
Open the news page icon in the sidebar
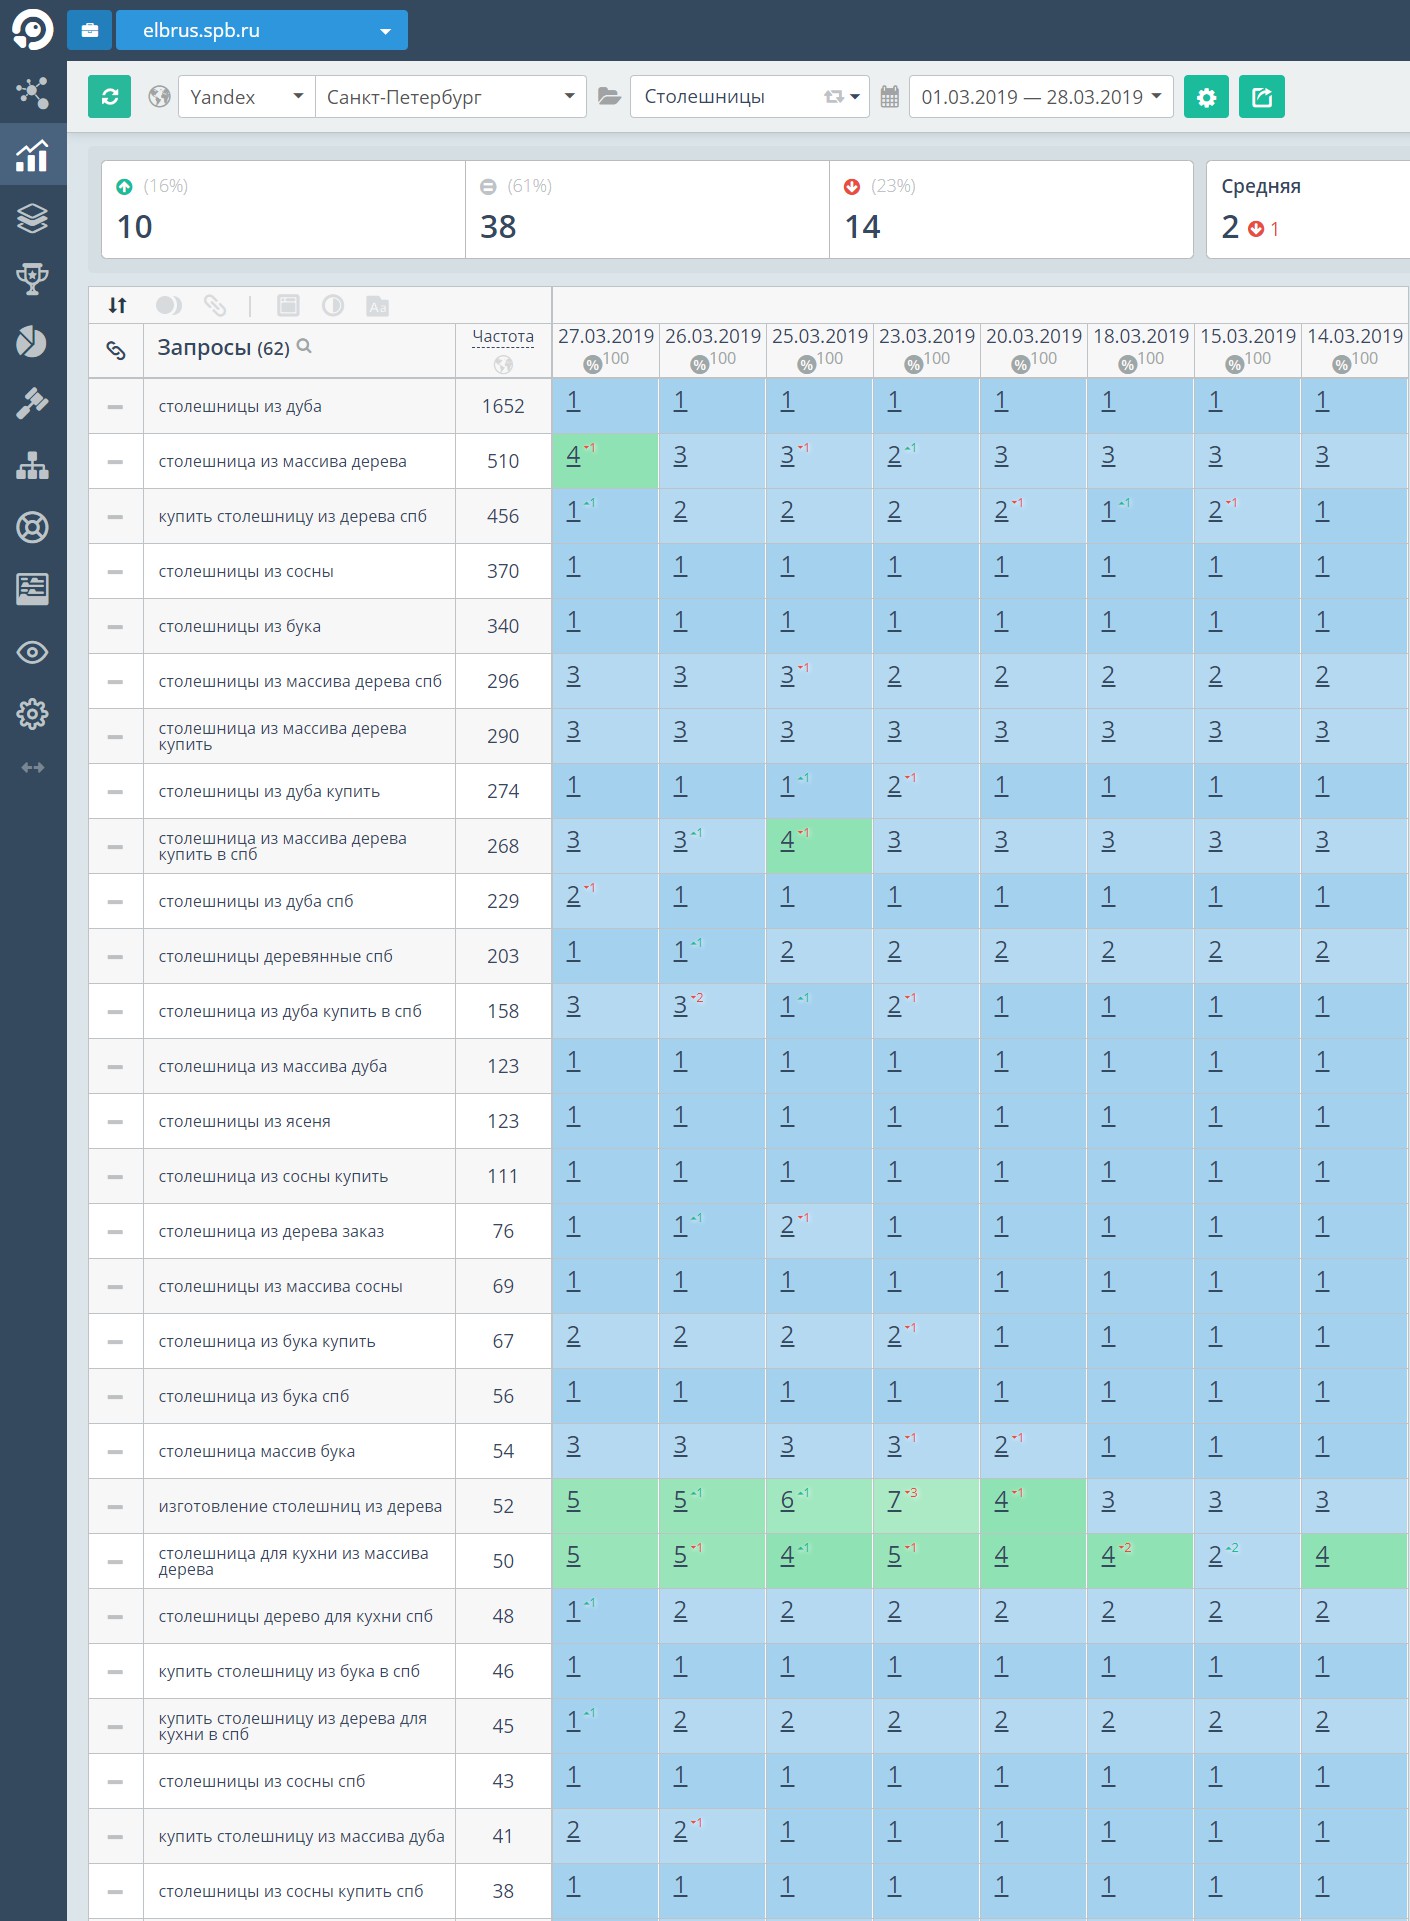(x=32, y=589)
